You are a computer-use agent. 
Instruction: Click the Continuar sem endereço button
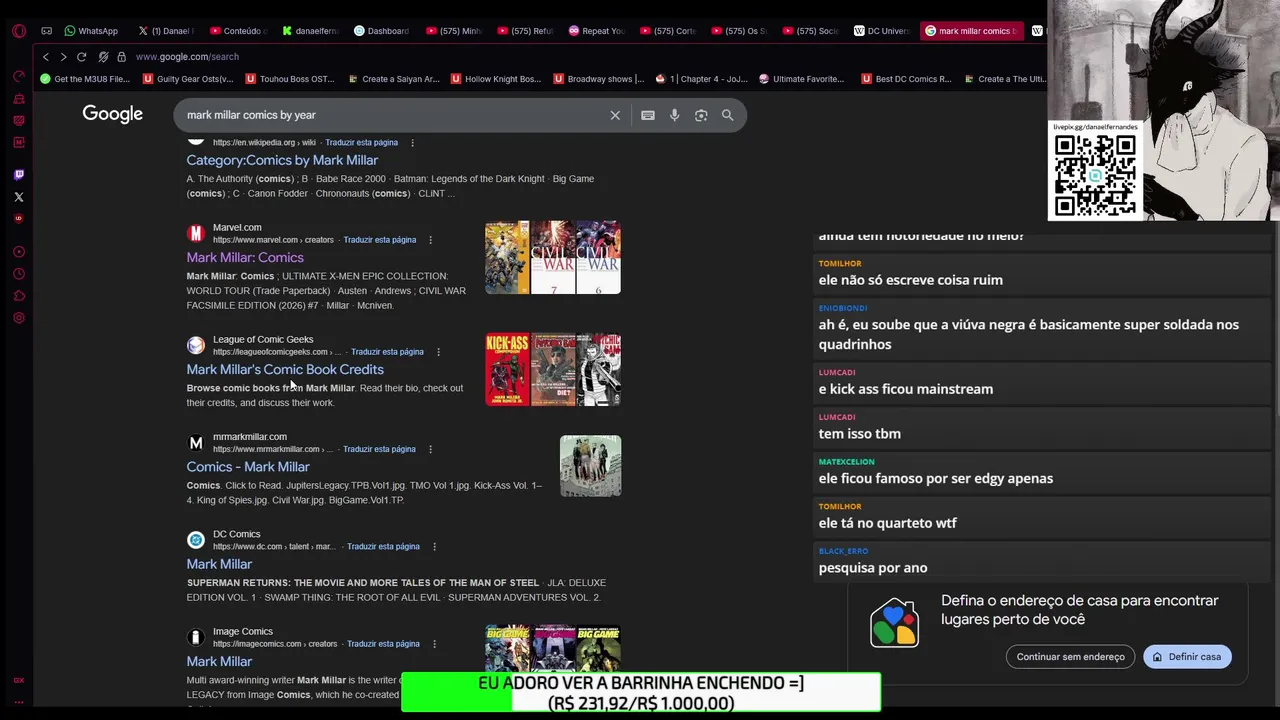tap(1070, 657)
